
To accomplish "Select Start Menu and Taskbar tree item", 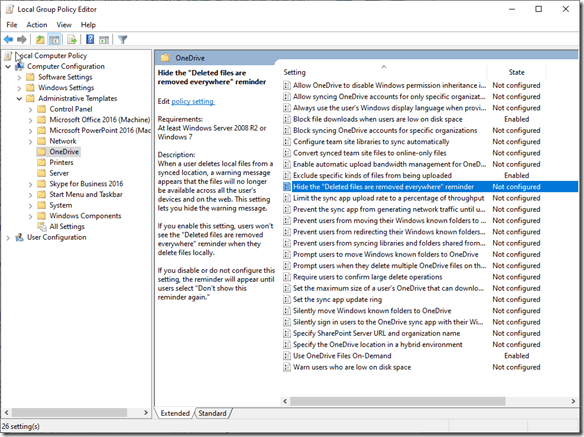I will (86, 194).
